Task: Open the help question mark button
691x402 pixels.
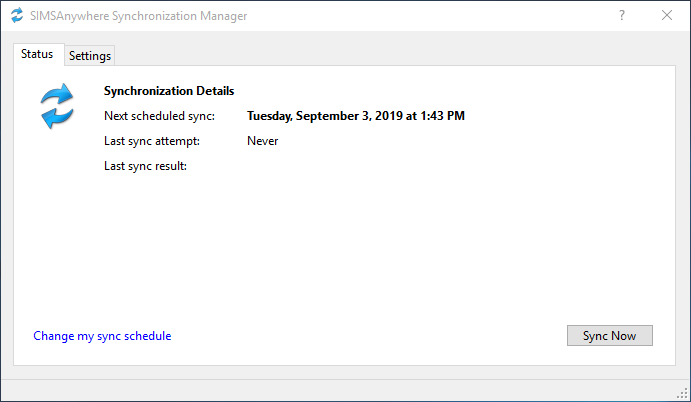Action: click(x=621, y=15)
